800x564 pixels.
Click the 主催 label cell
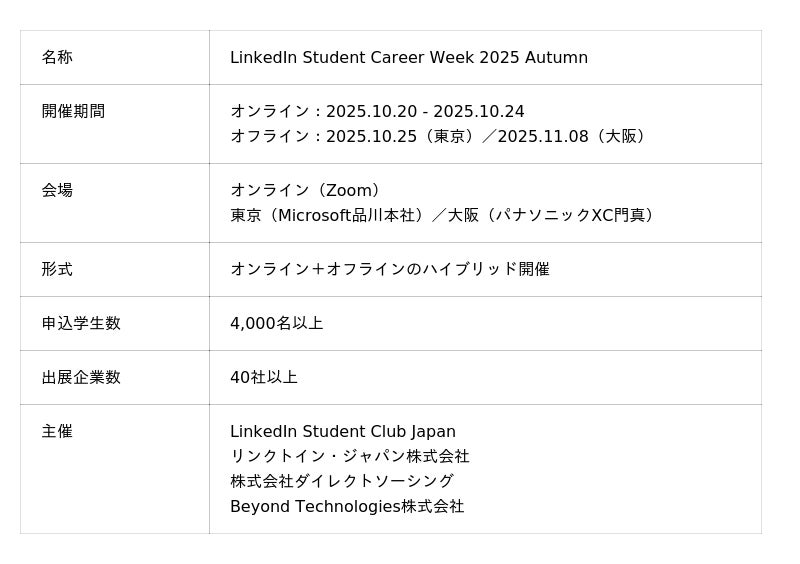click(x=57, y=431)
